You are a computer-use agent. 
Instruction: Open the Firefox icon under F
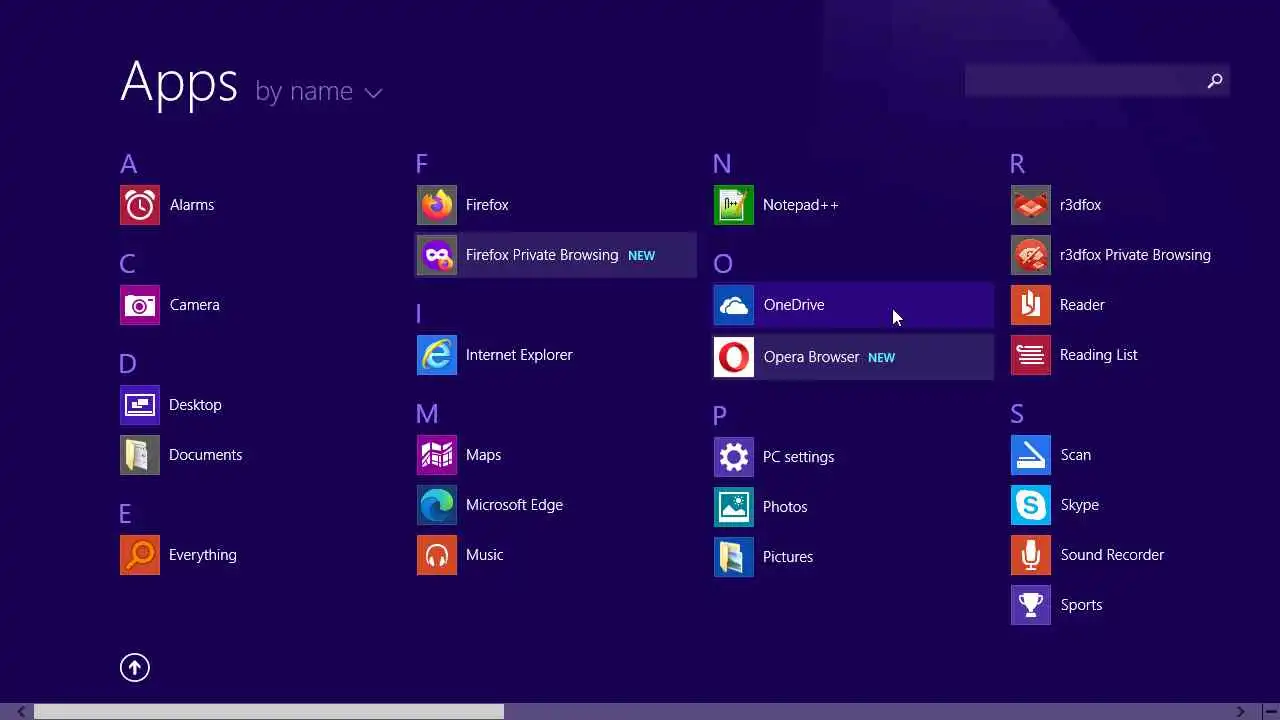point(437,205)
